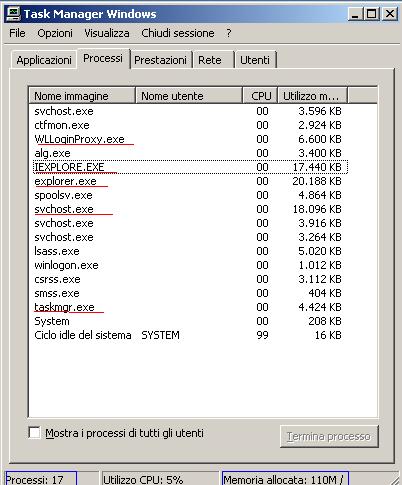Click the Termina processo button
402x485 pixels.
(x=329, y=436)
